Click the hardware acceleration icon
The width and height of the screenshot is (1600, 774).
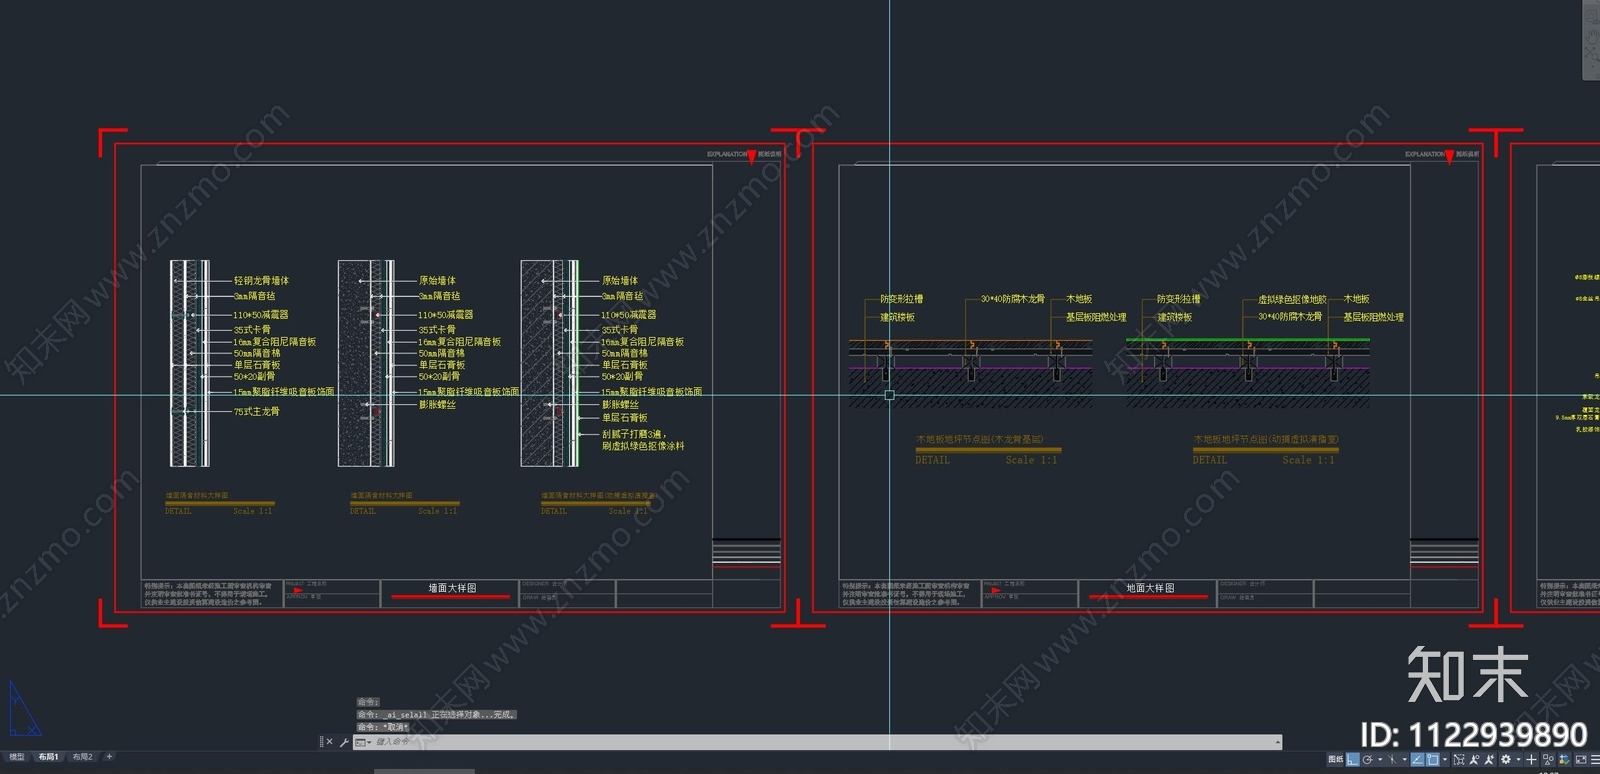click(1565, 759)
